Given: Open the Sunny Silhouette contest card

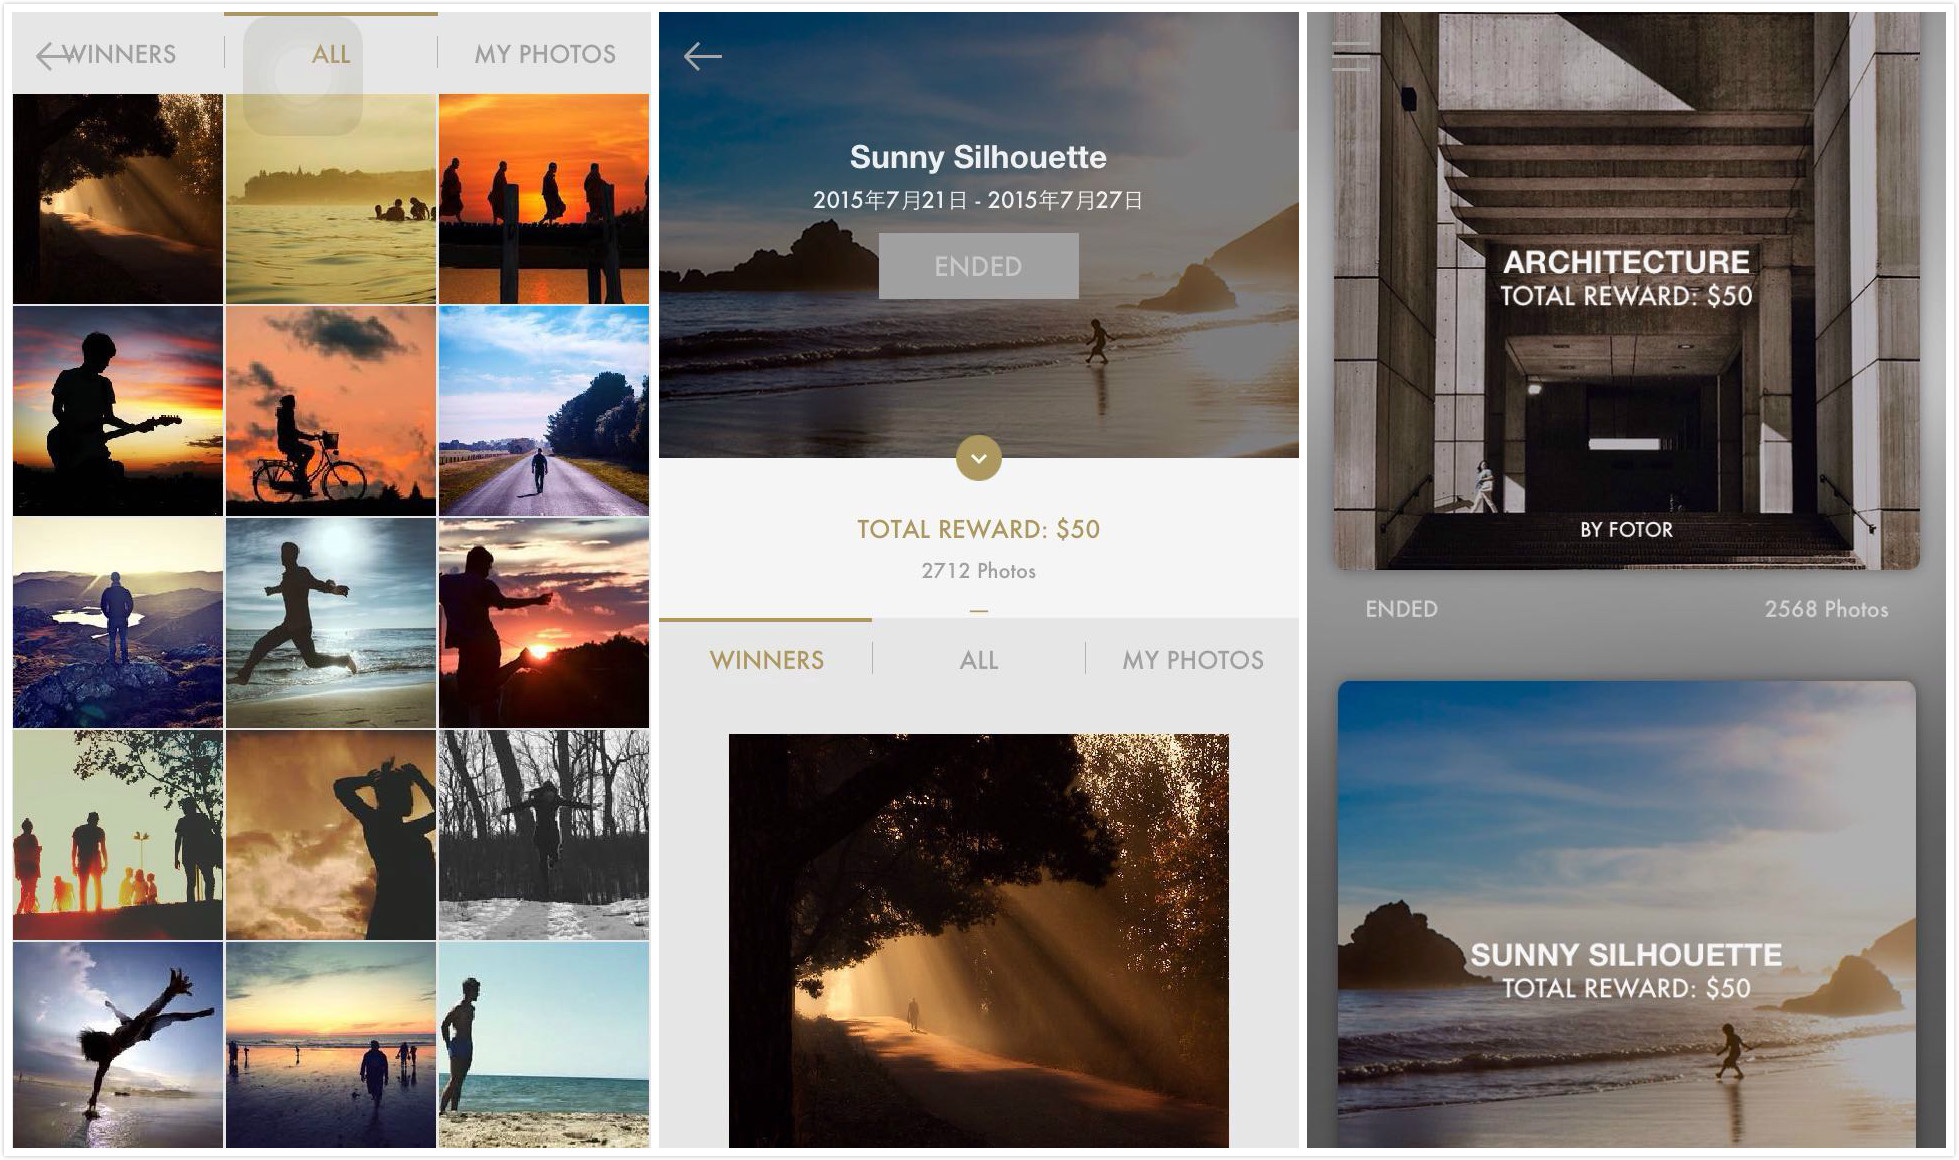Looking at the screenshot, I should 1626,915.
